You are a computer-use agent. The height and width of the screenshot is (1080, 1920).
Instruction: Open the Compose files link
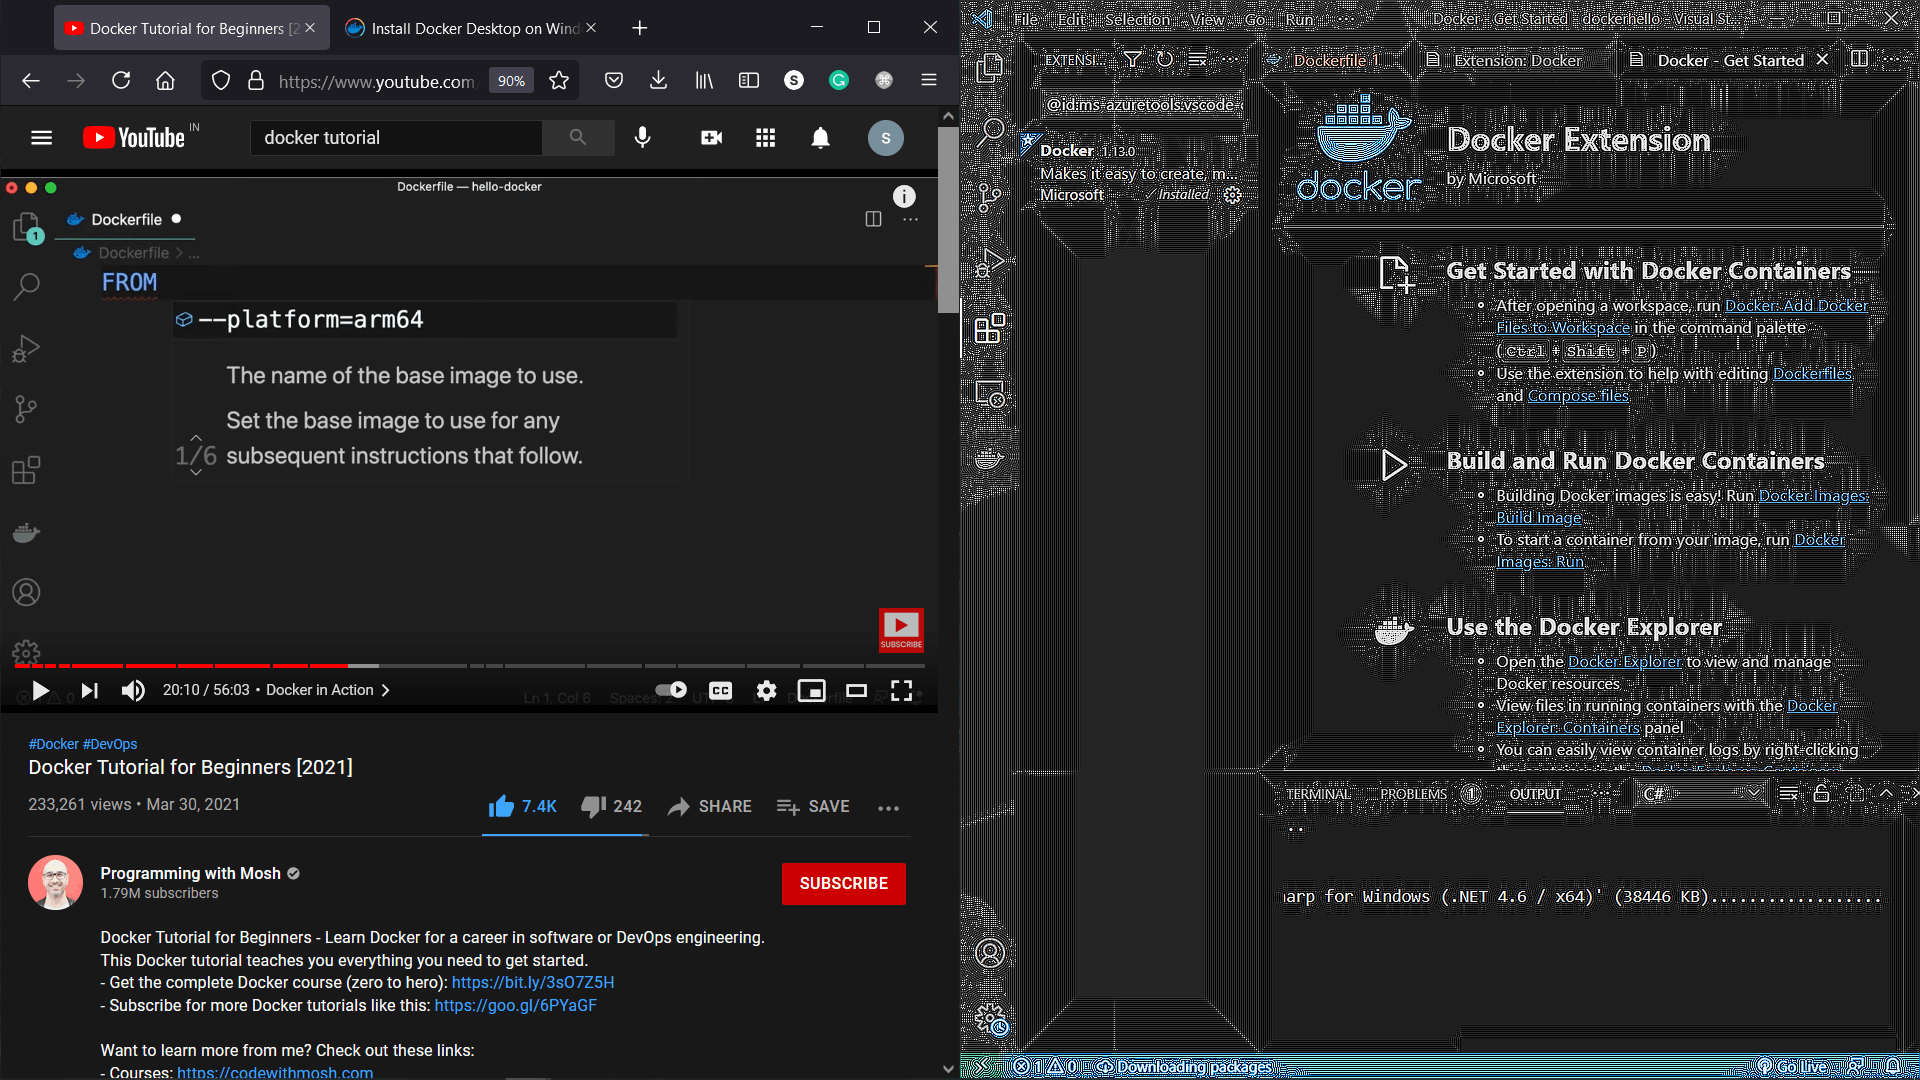point(1578,396)
